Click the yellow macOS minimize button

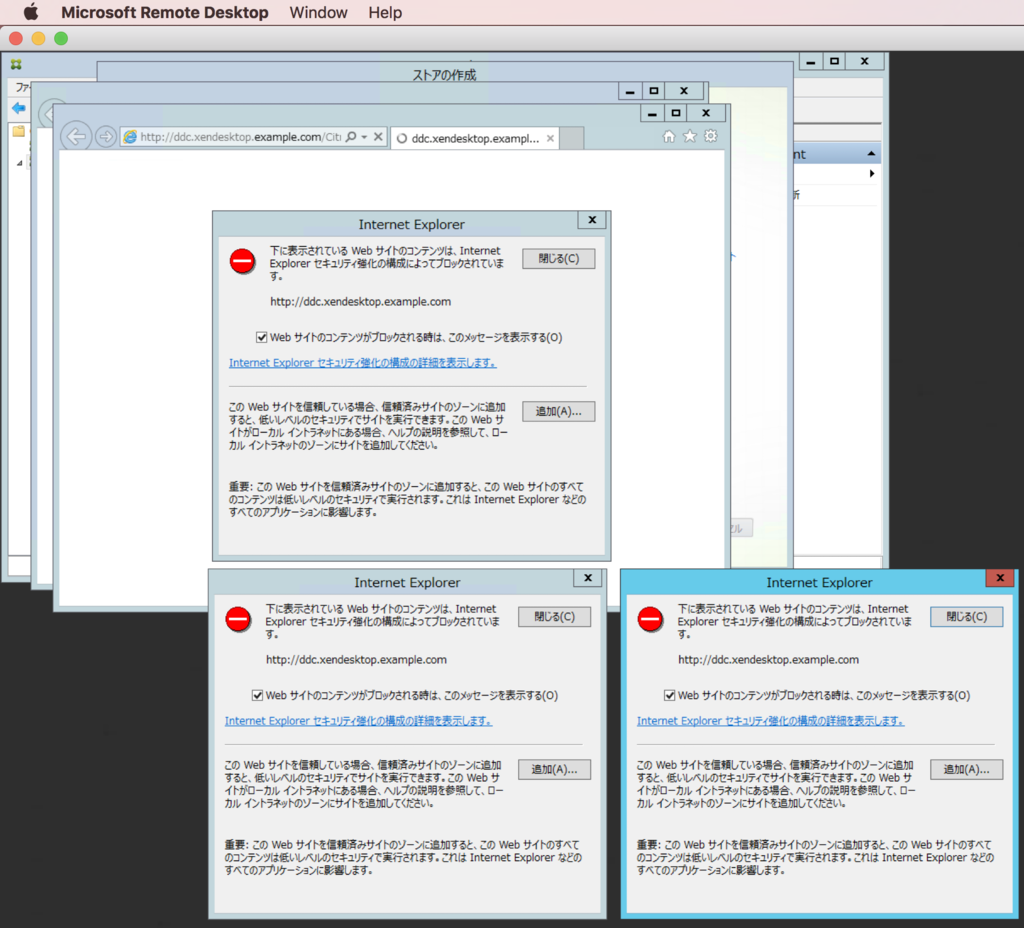click(x=39, y=39)
